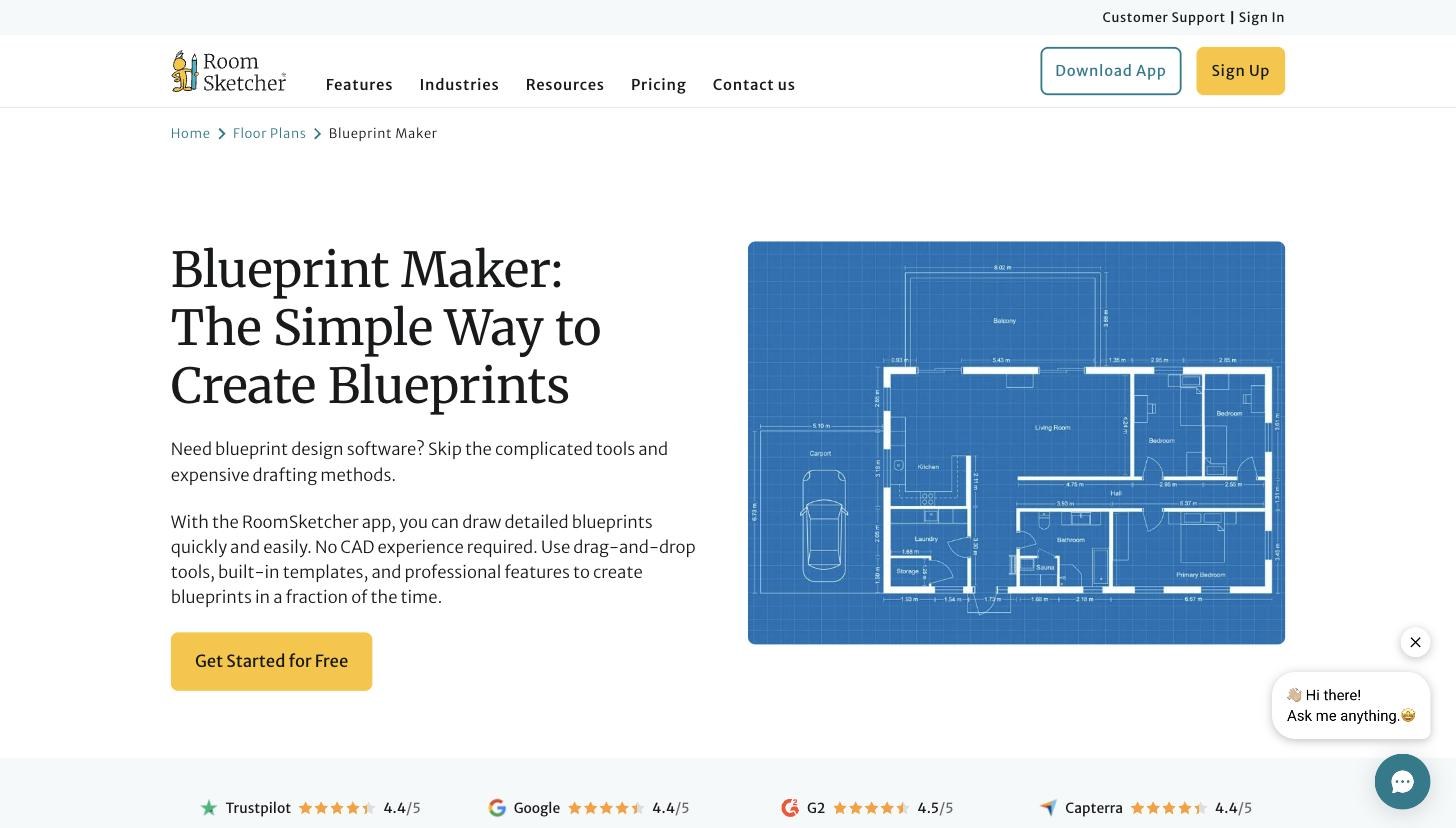Click the Trustpilot label text
Viewport: 1456px width, 828px height.
point(258,808)
